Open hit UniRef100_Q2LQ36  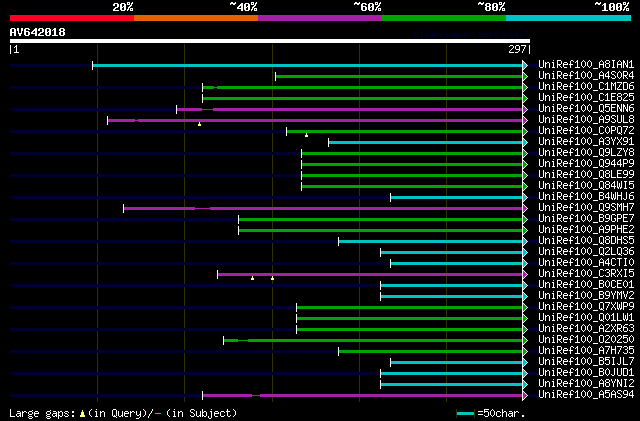(586, 252)
